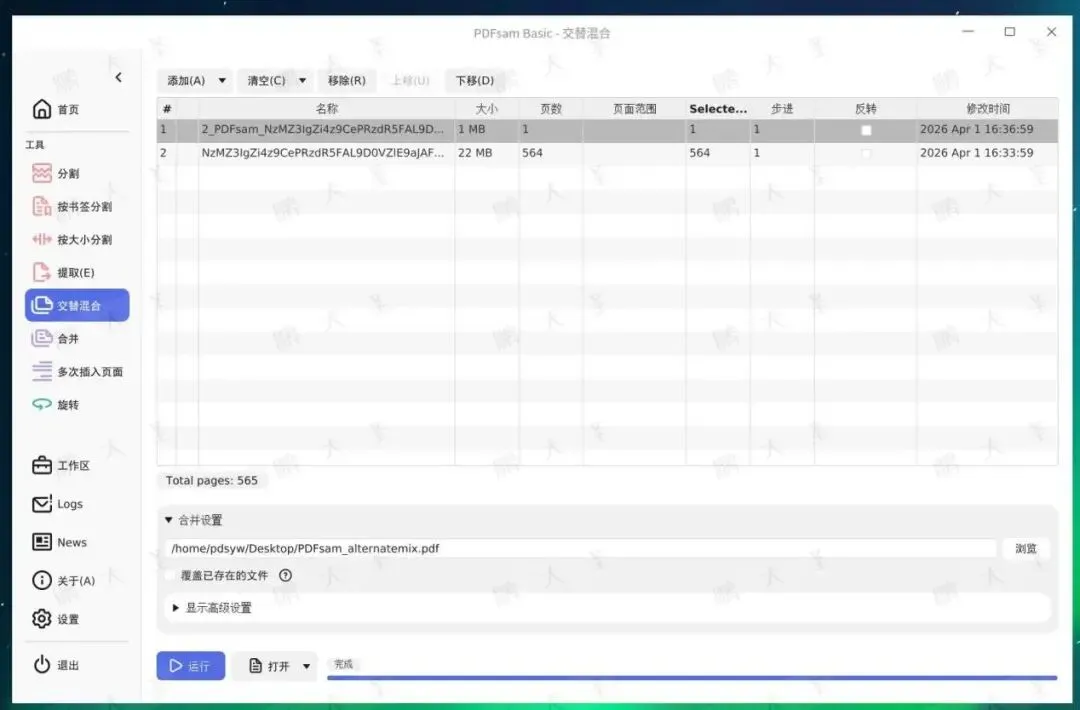Collapse the 合并设置 section
1080x710 pixels.
169,520
